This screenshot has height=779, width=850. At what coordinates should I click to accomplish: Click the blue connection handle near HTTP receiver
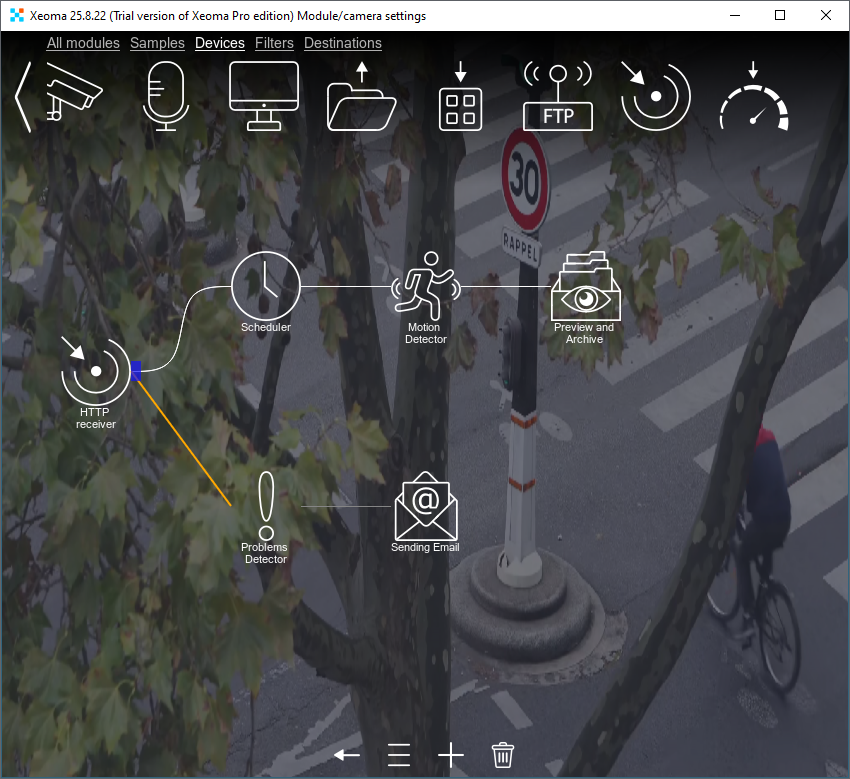(136, 370)
